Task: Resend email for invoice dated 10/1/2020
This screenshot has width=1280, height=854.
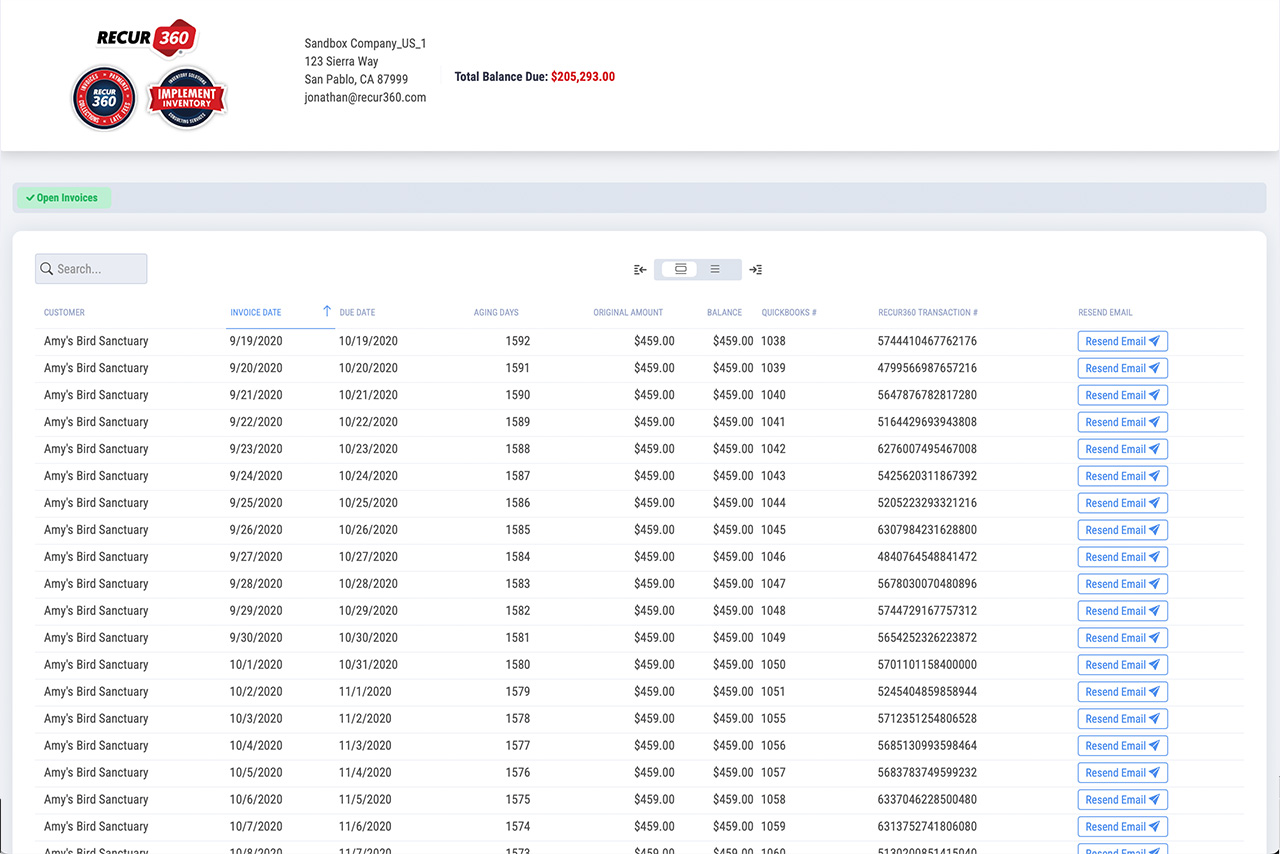Action: [x=1122, y=665]
